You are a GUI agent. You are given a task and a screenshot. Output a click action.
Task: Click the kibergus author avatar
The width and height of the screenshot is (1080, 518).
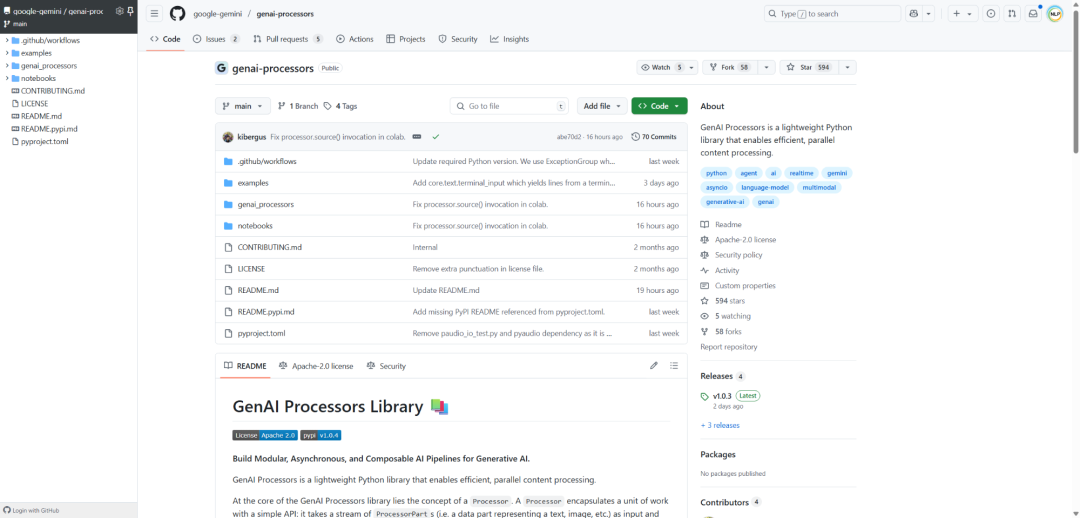pos(228,137)
